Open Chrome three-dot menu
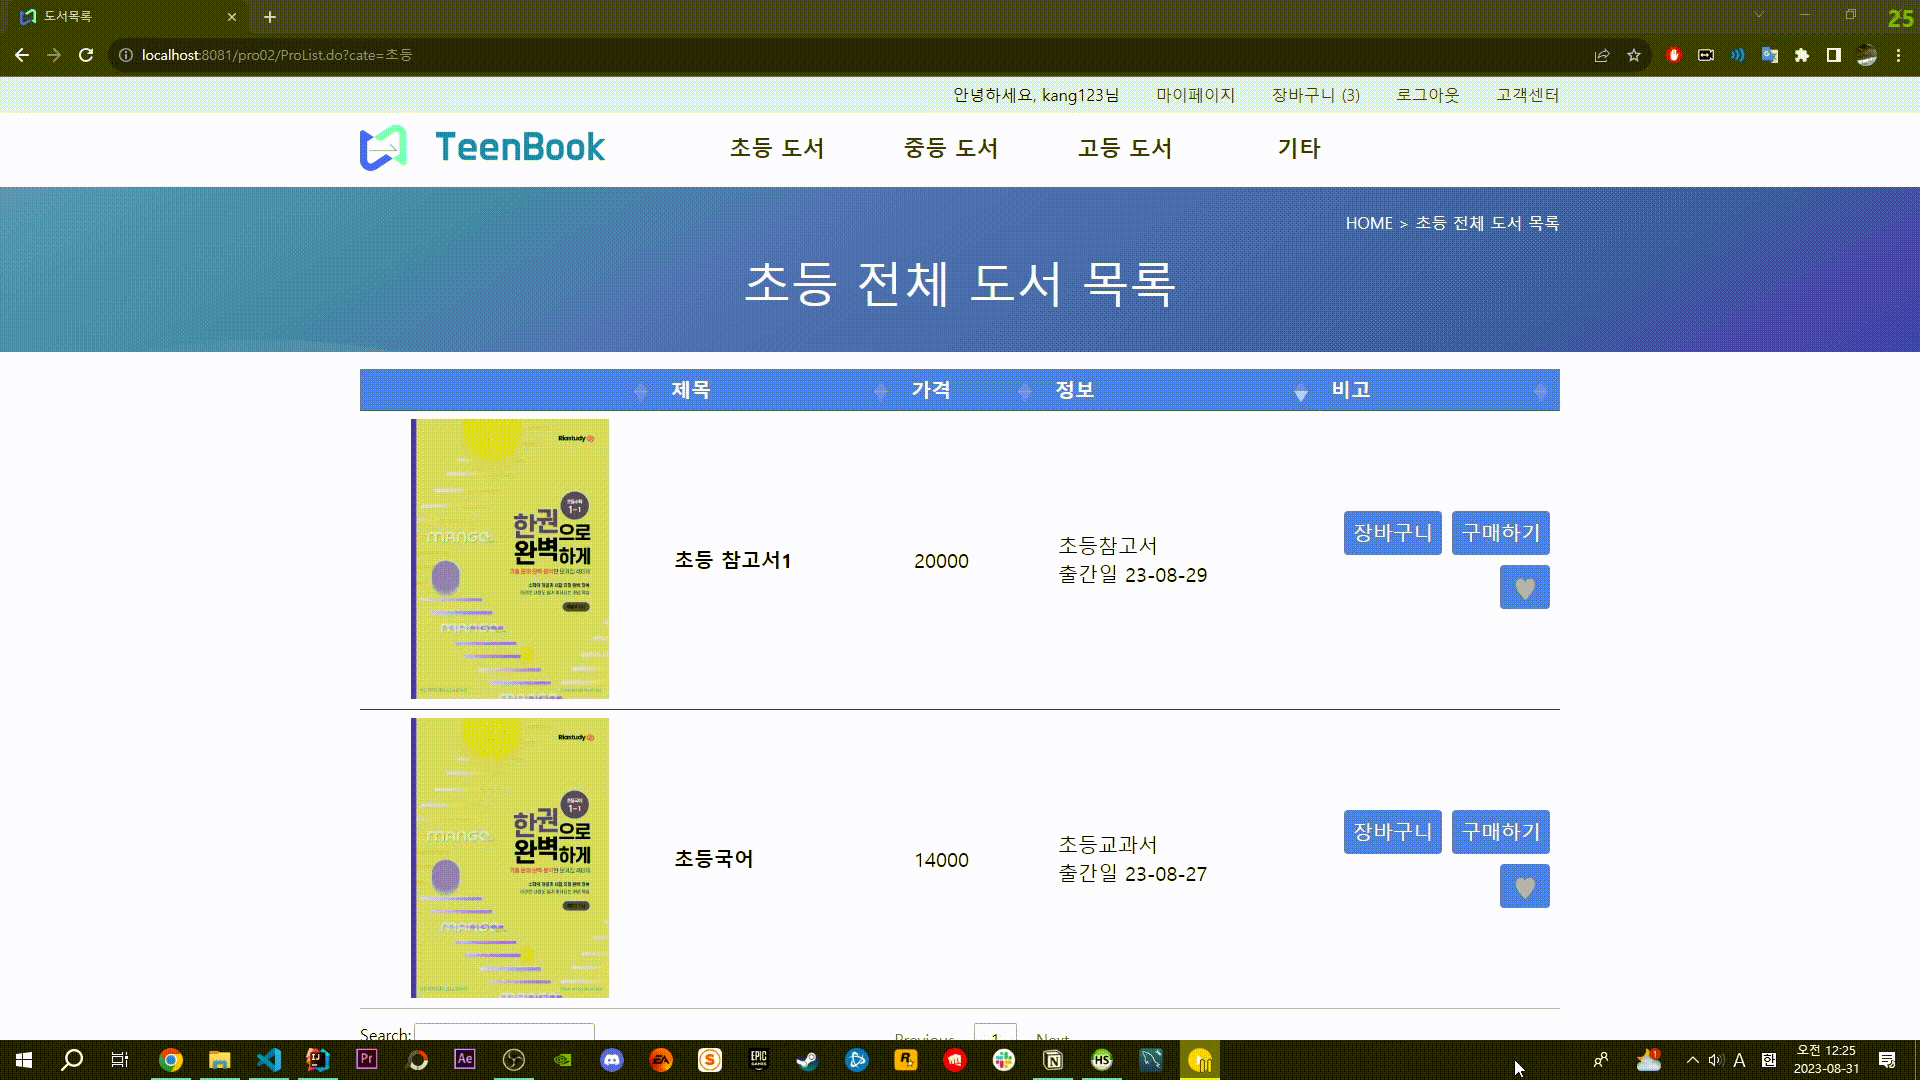1920x1080 pixels. coord(1898,55)
